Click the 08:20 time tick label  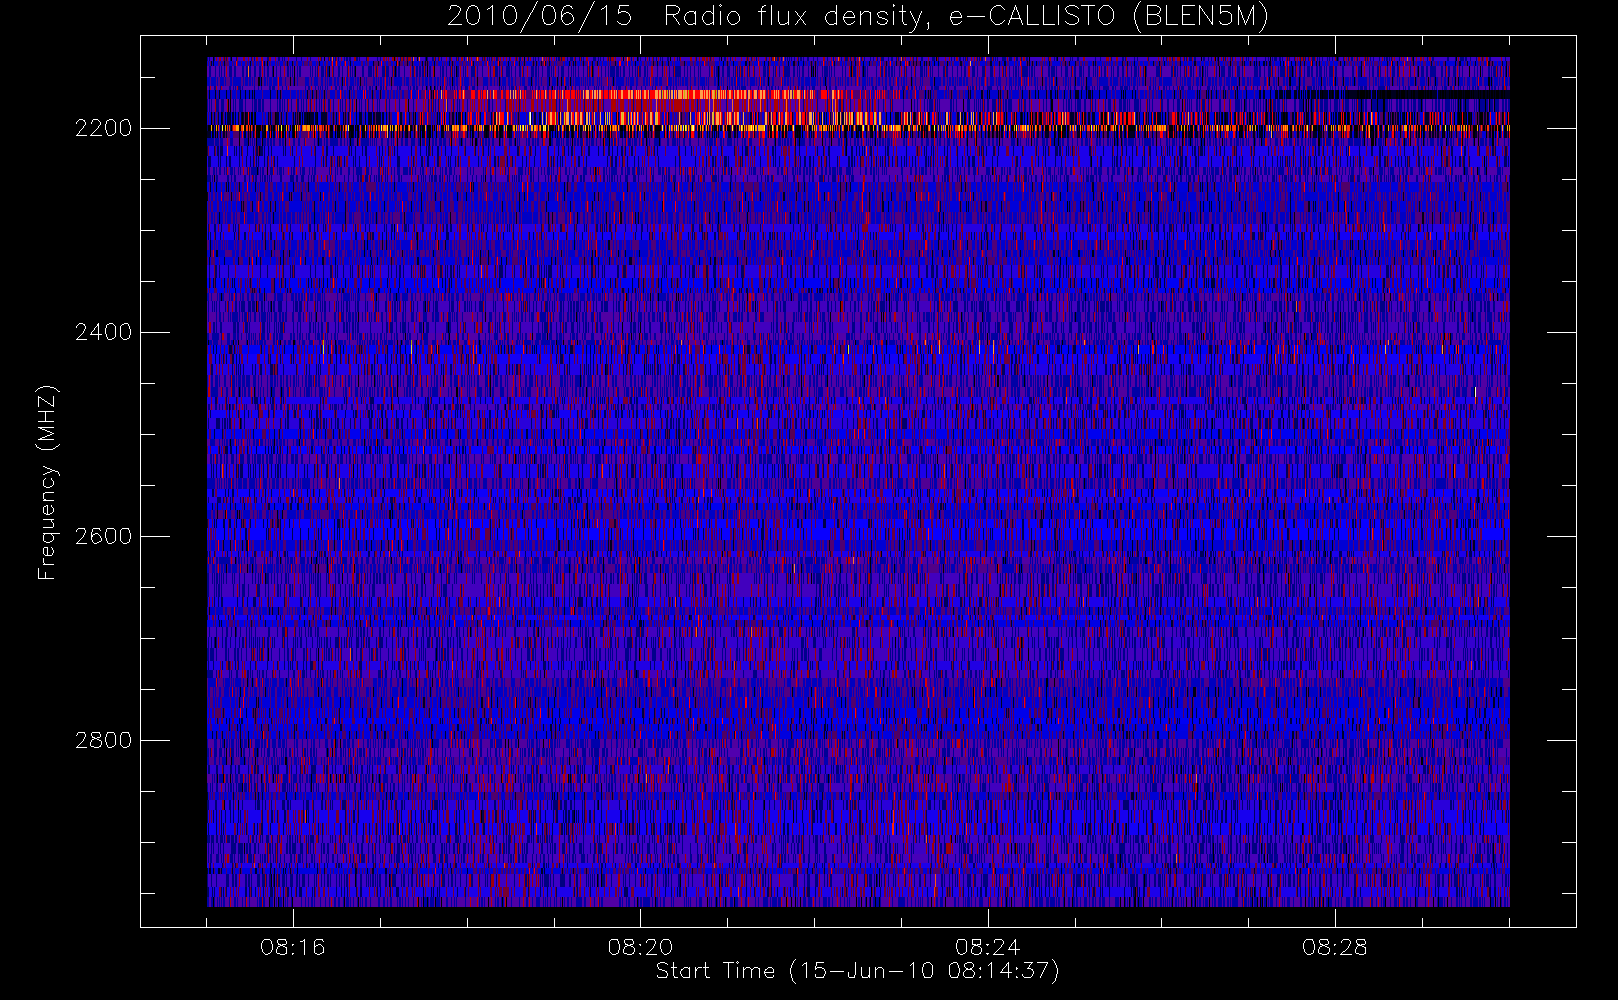tap(640, 947)
